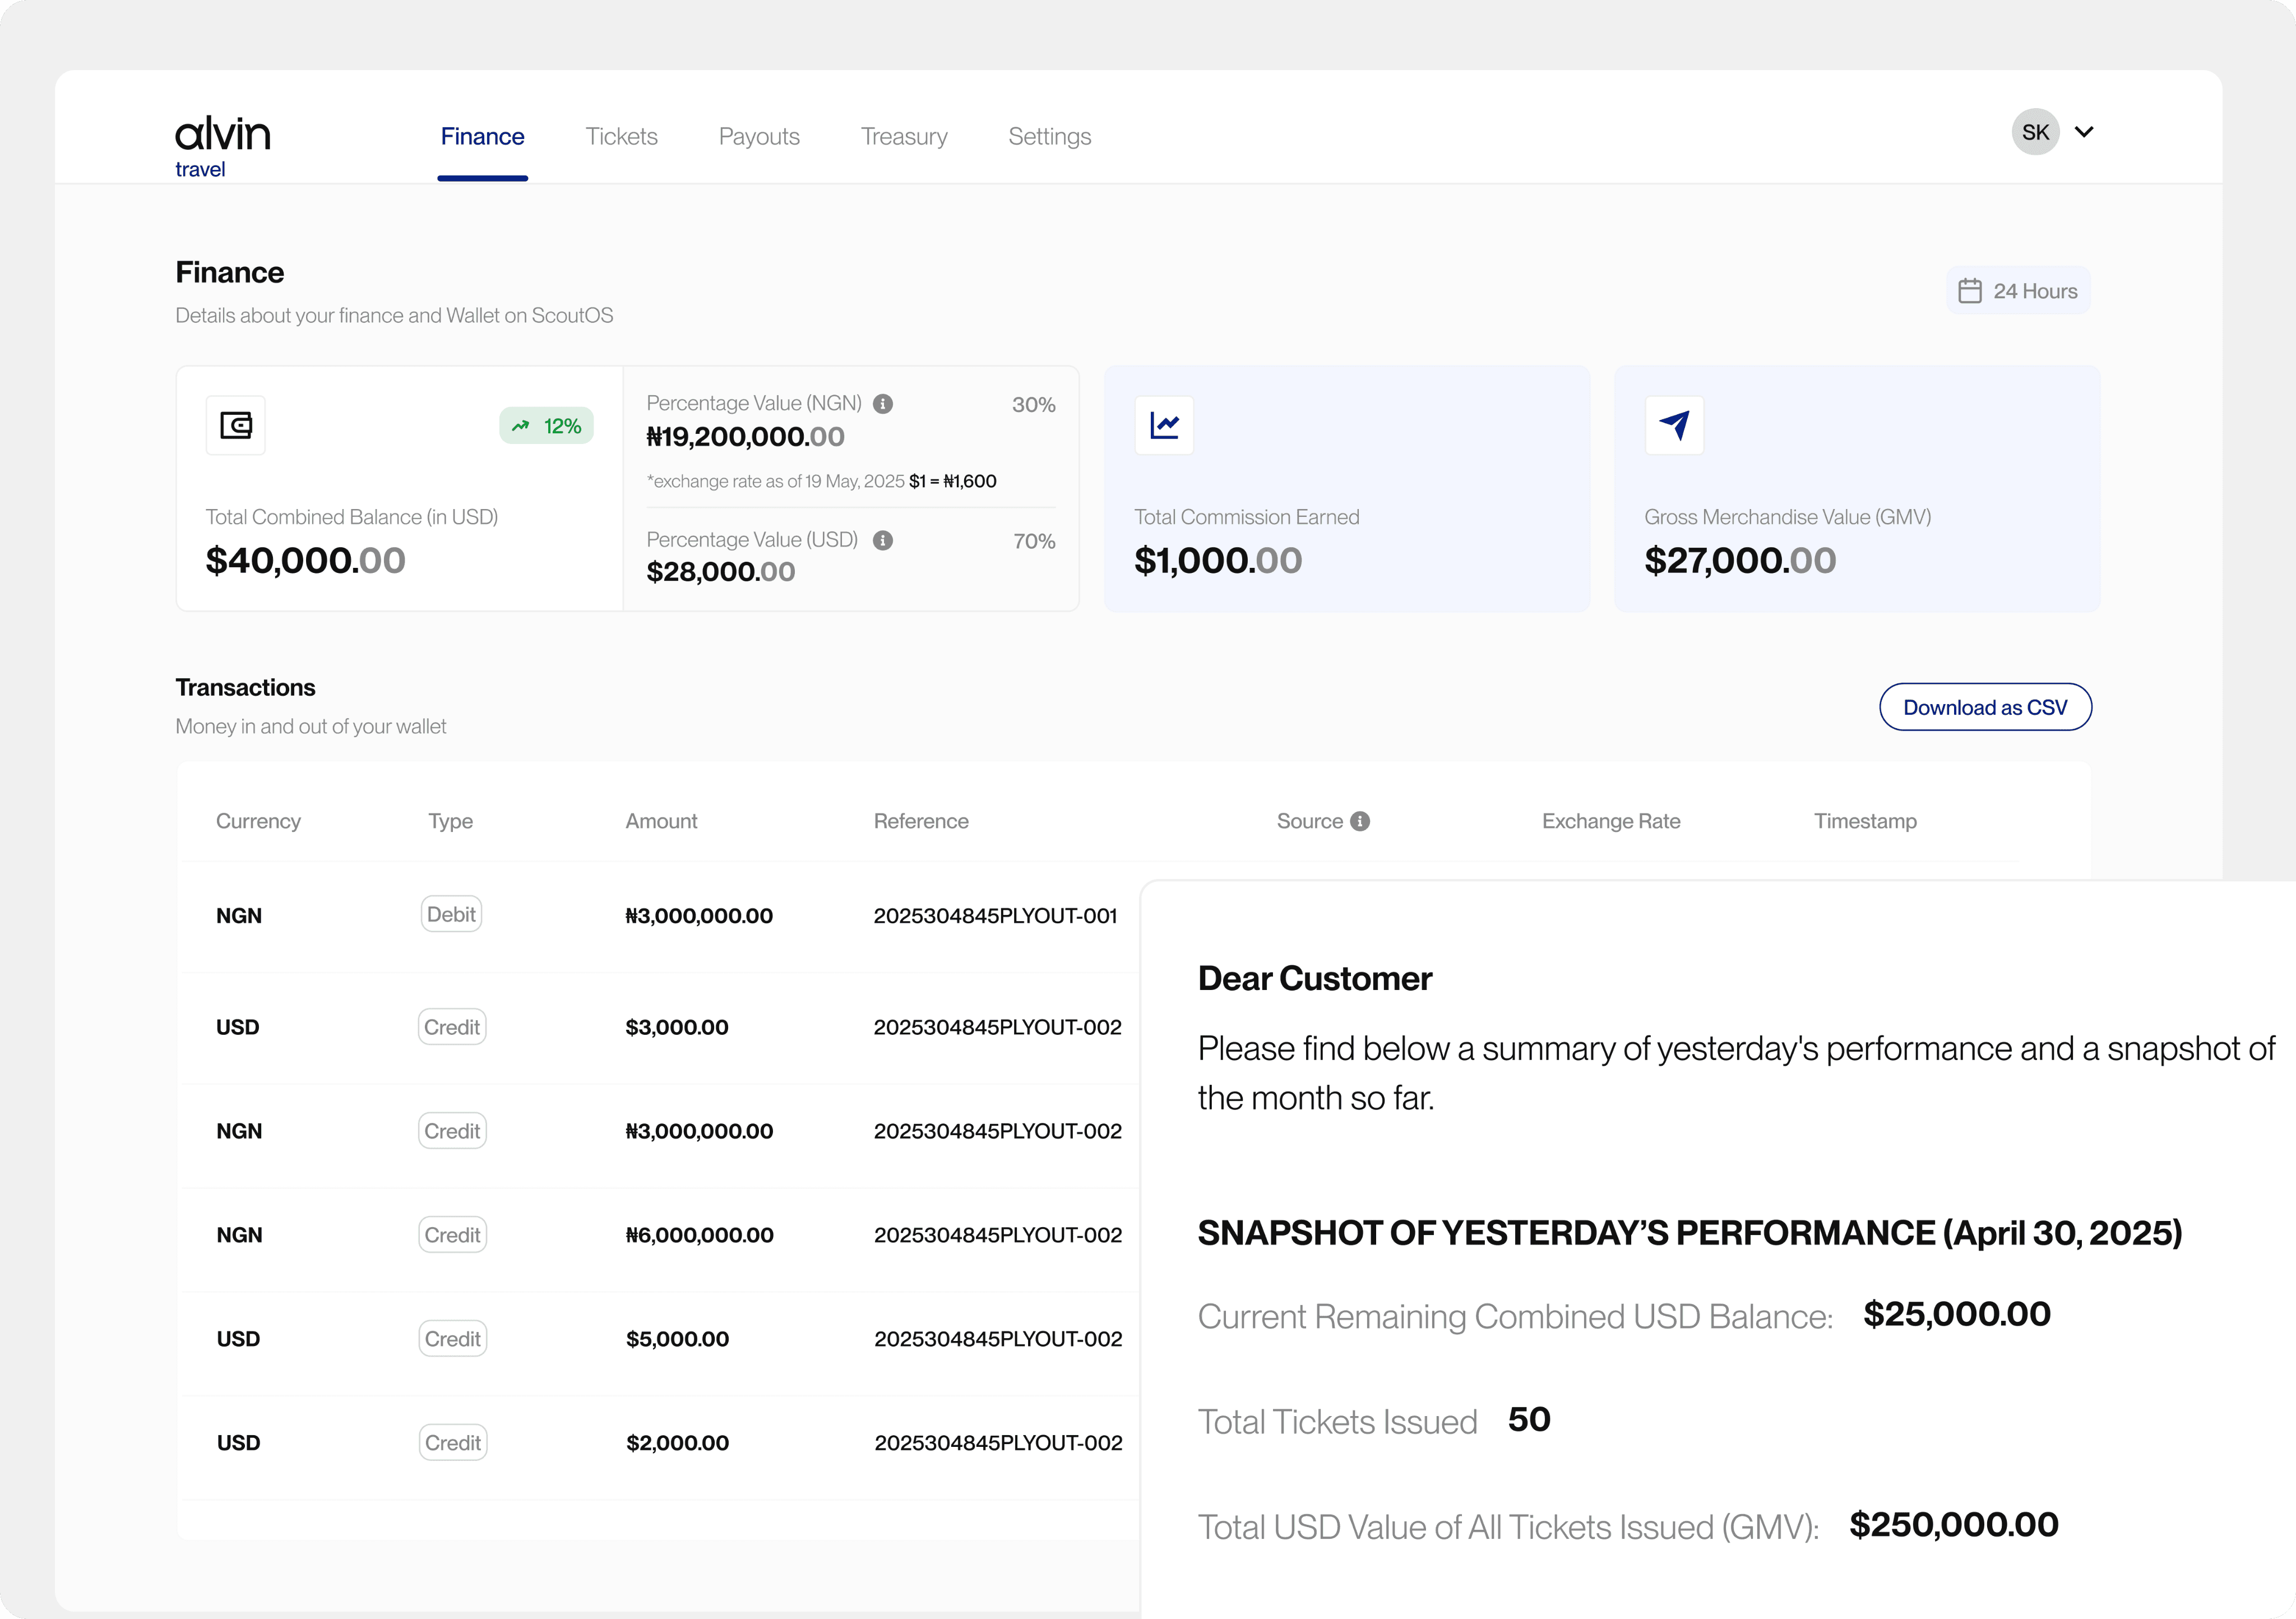Switch to the Tickets tab
This screenshot has height=1619, width=2296.
pos(621,136)
